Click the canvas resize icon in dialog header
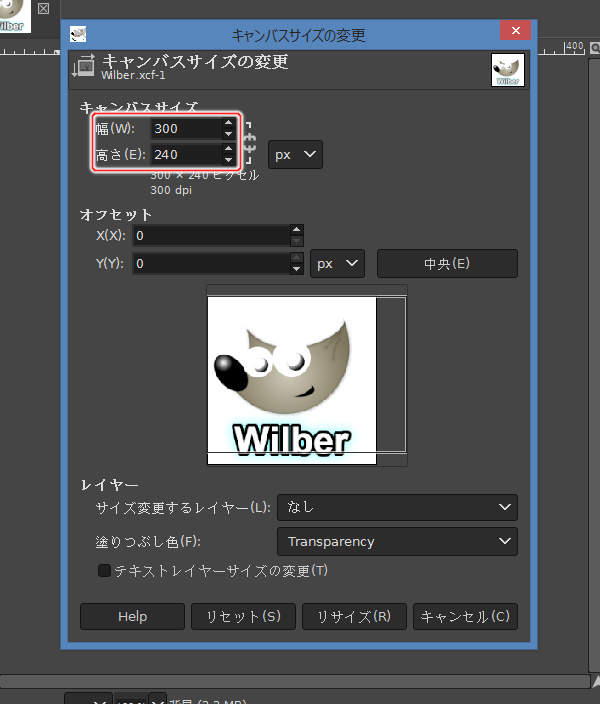This screenshot has width=600, height=704. coord(84,66)
